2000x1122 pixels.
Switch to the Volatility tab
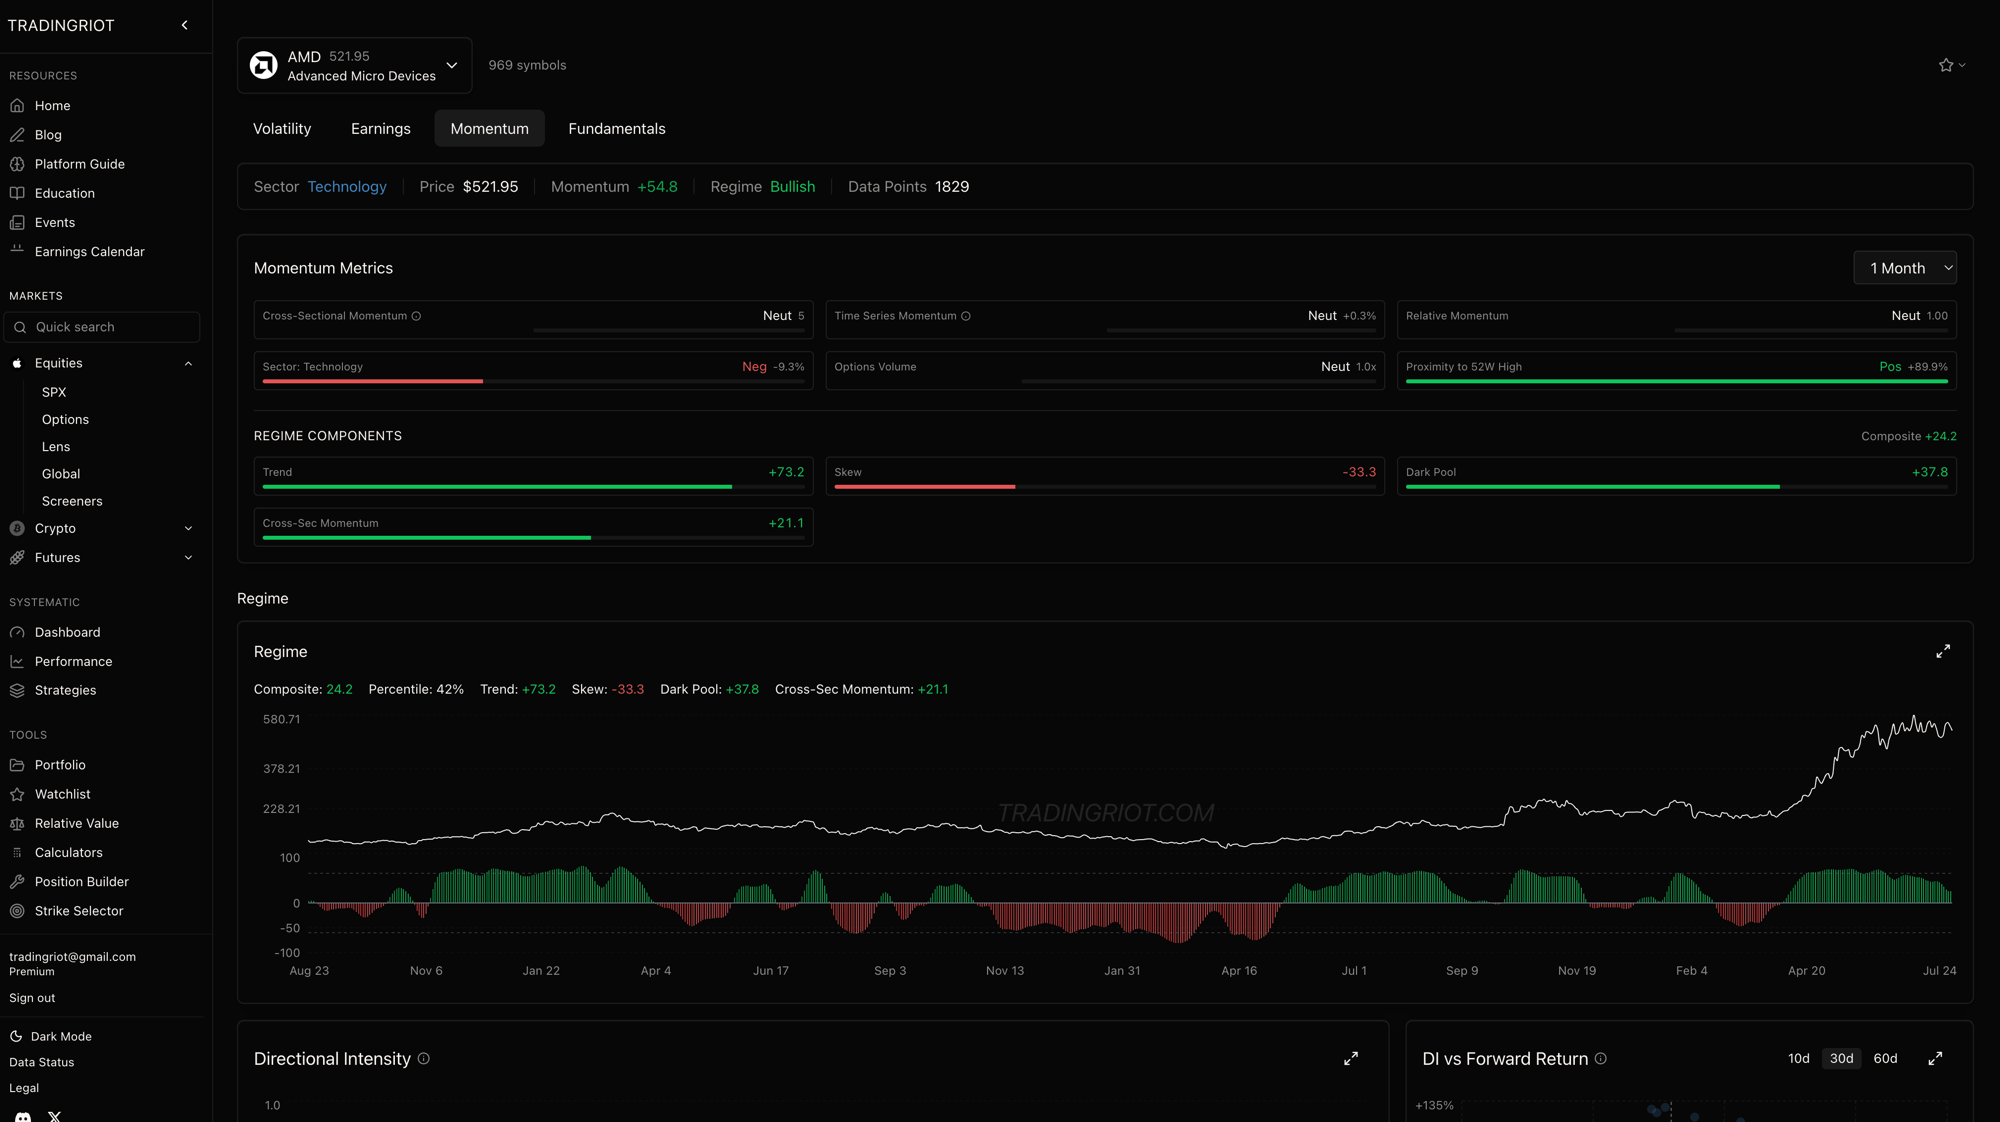[x=282, y=128]
